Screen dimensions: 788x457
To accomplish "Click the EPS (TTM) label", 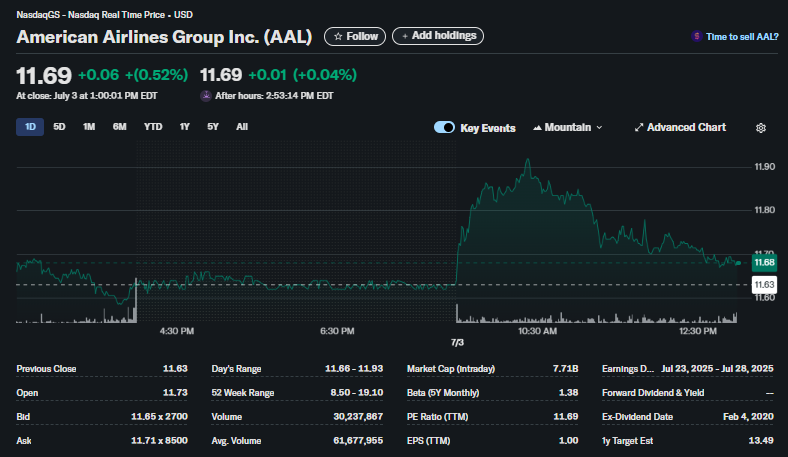I will click(x=428, y=440).
